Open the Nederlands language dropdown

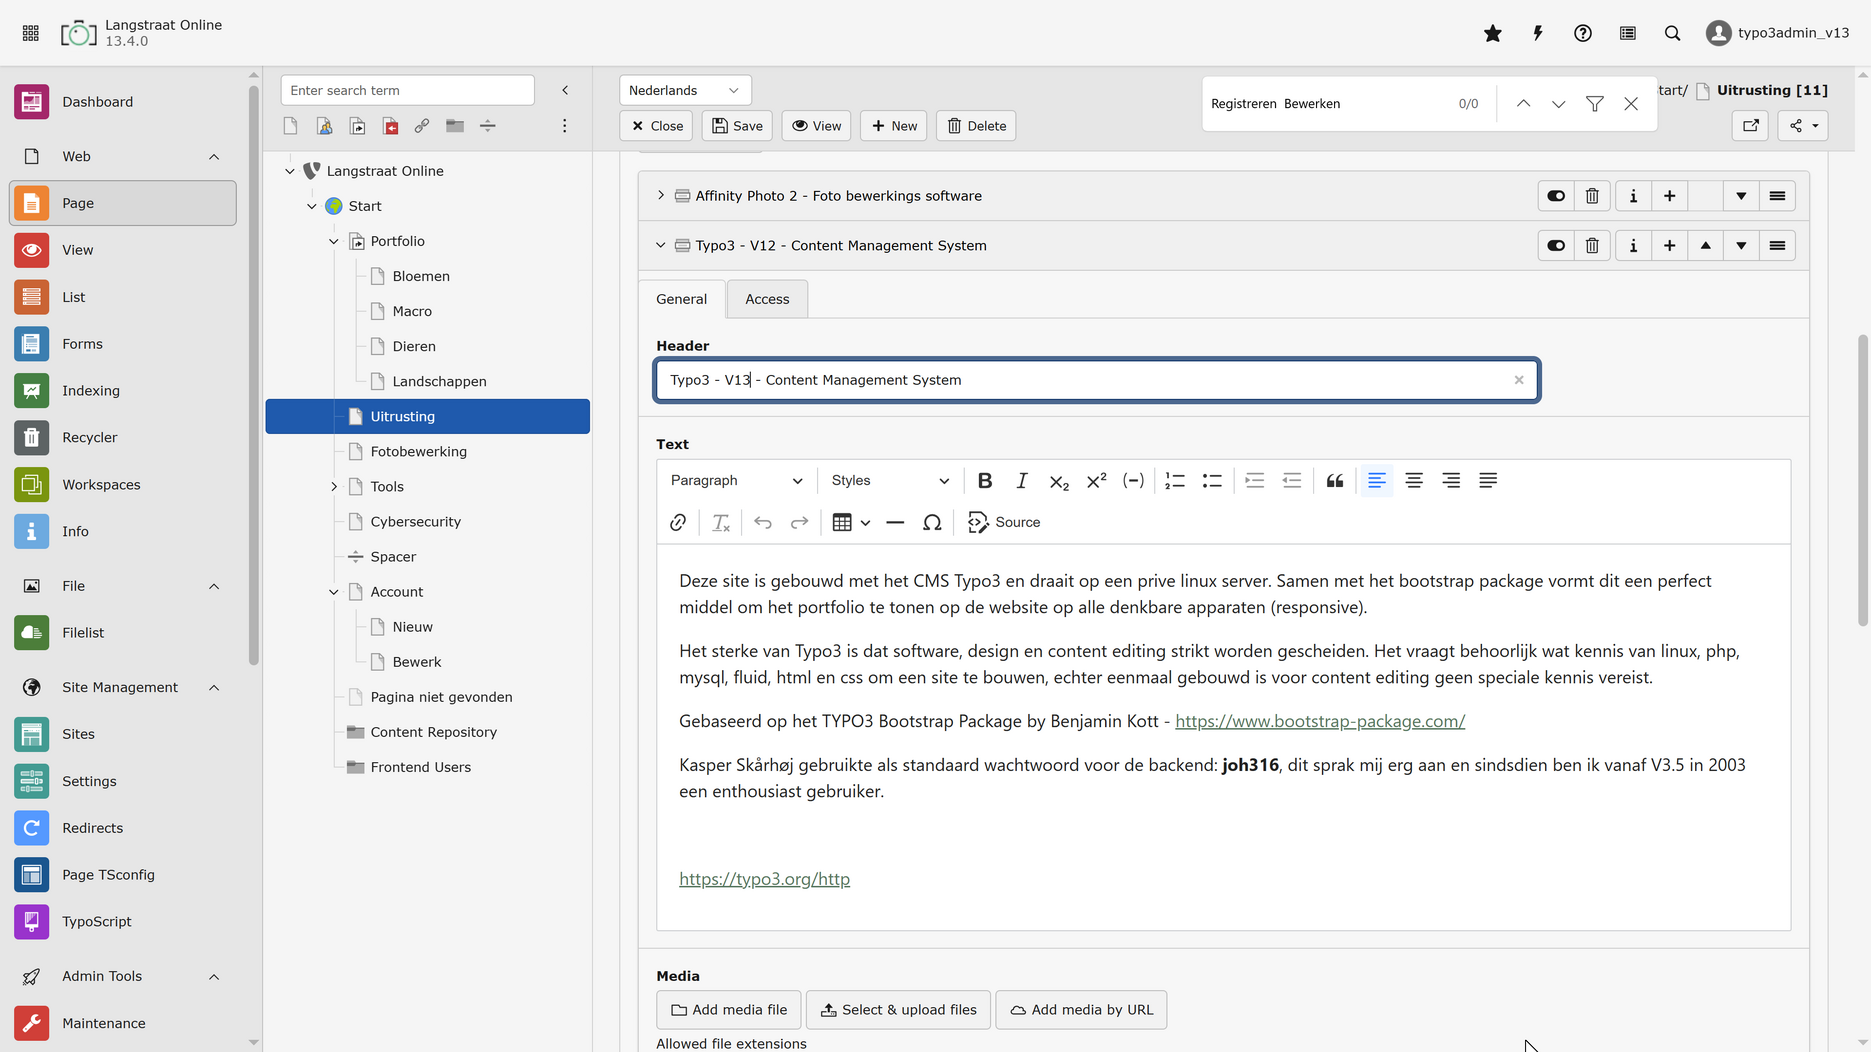pyautogui.click(x=684, y=91)
